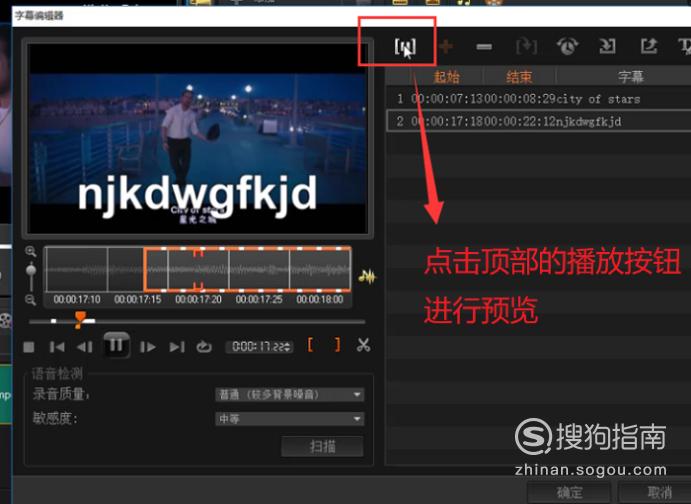Jump to end of the clip
Screen dimensions: 691x504
coord(177,347)
